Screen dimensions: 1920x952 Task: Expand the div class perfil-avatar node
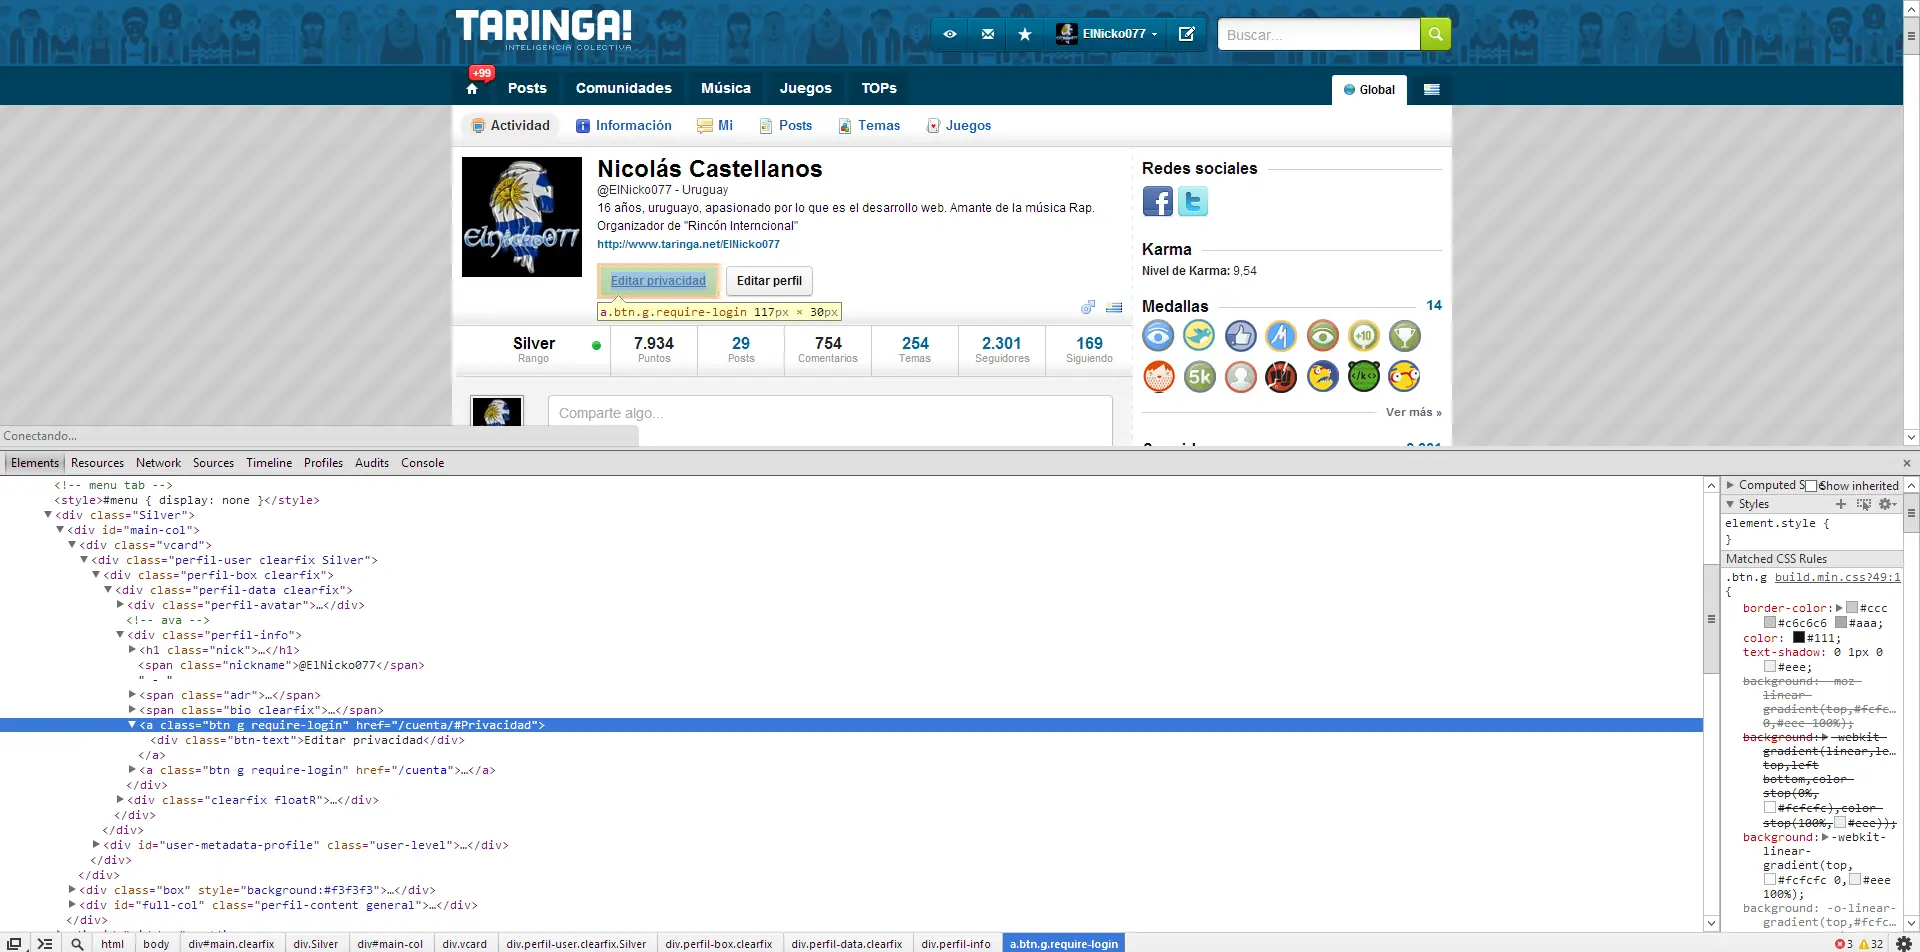pyautogui.click(x=120, y=605)
